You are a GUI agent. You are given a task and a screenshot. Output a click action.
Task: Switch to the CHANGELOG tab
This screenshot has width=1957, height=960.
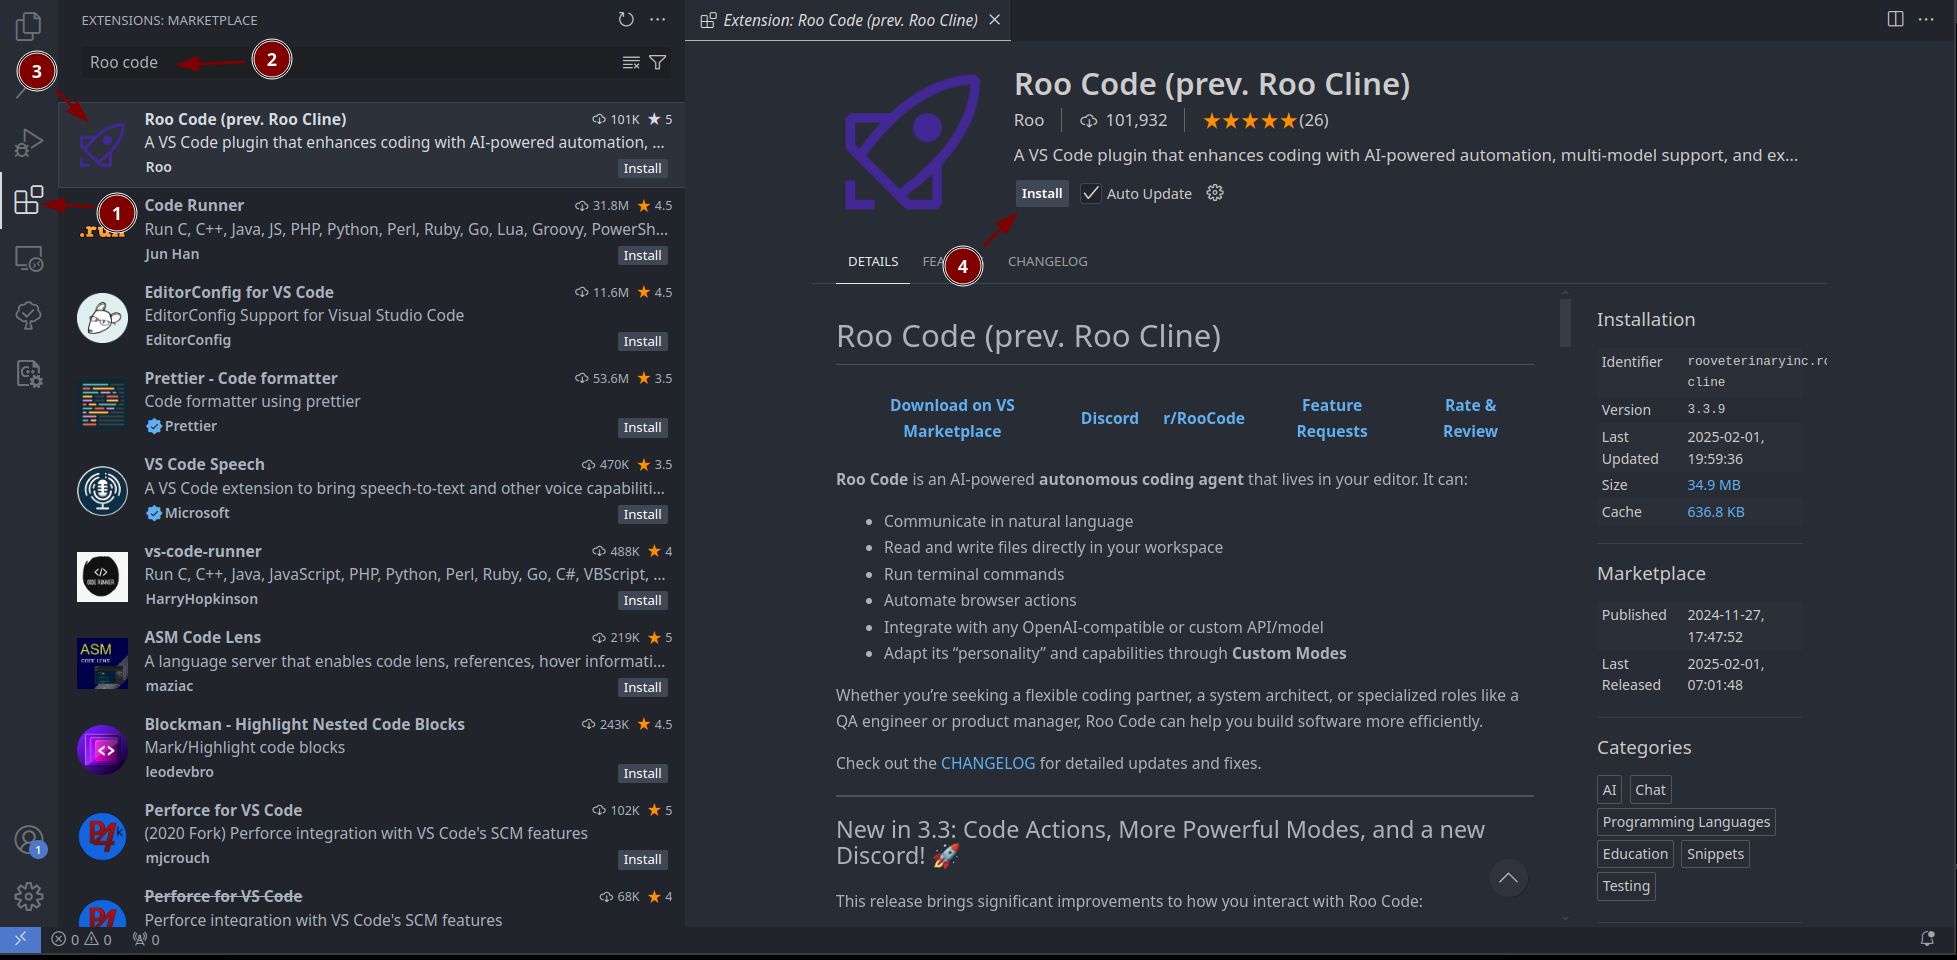pos(1047,261)
